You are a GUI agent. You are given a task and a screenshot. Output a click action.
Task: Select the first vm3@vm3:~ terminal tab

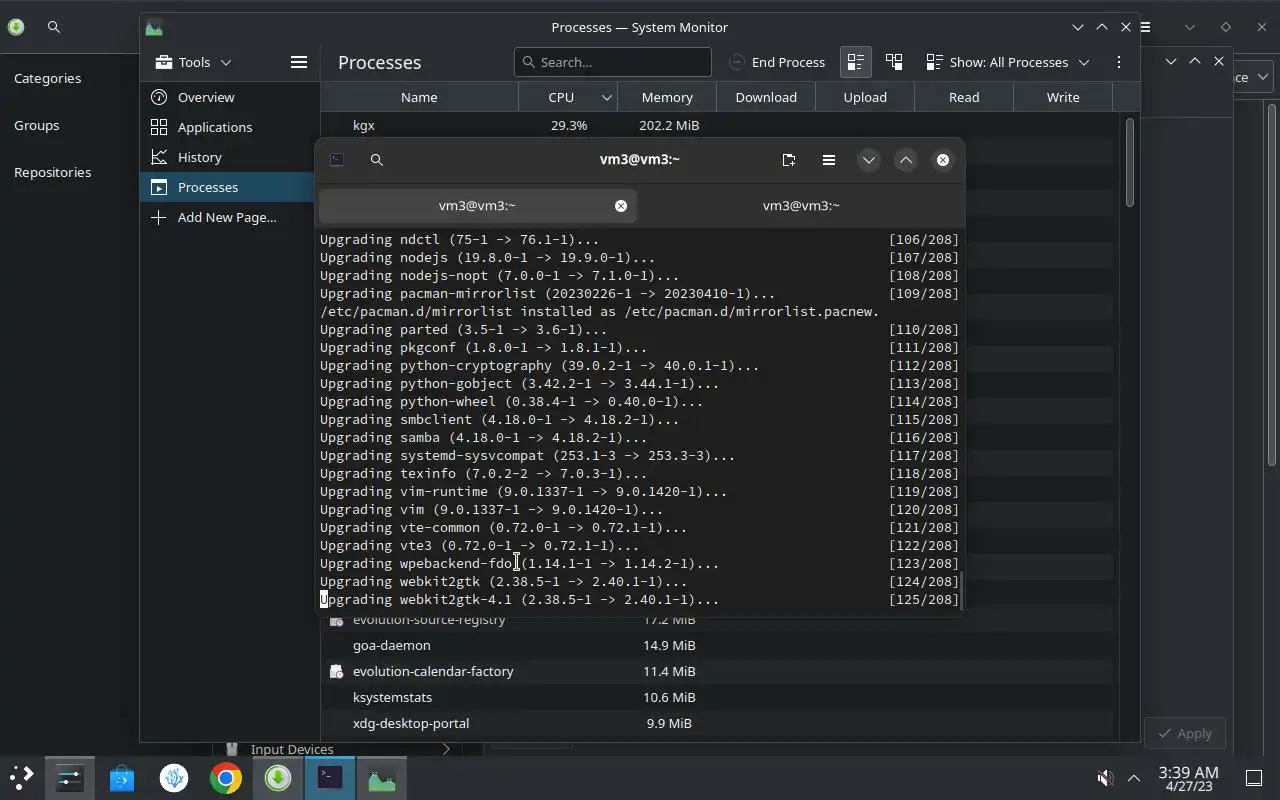[477, 205]
